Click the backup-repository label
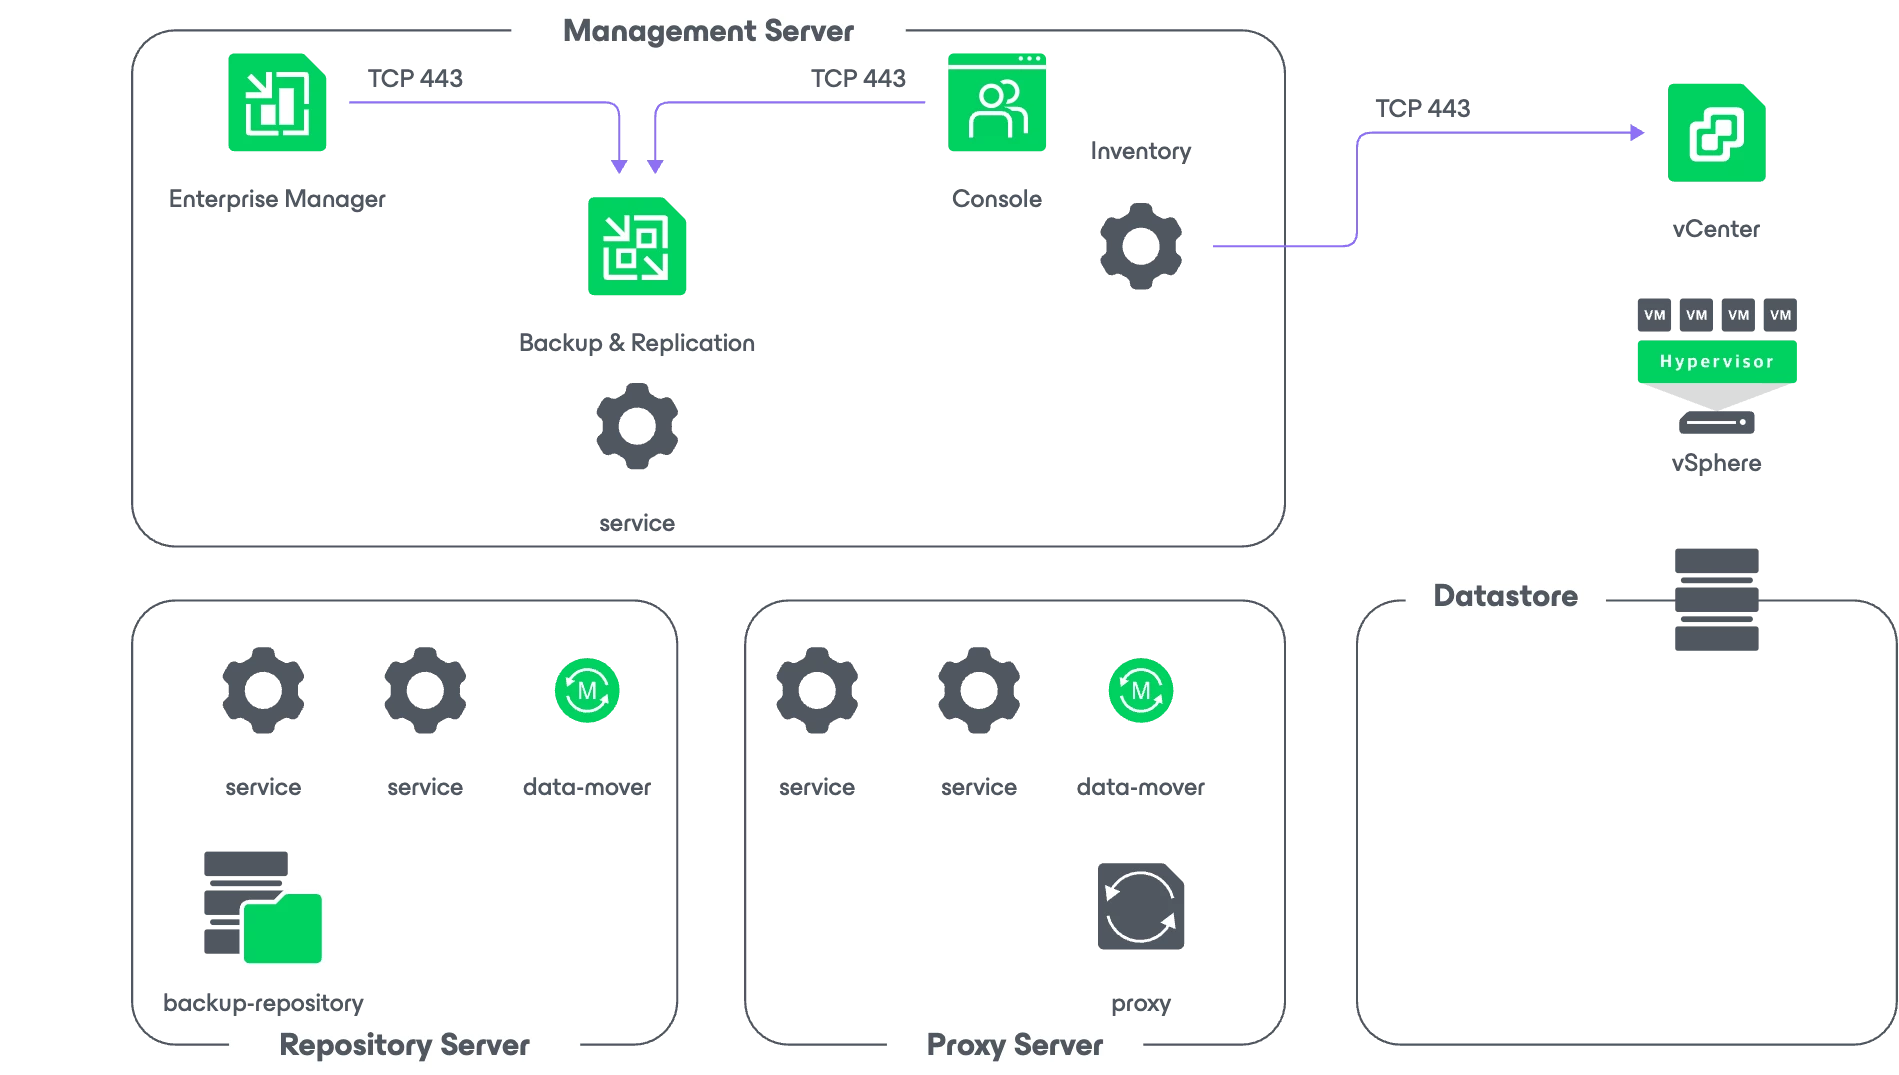Viewport: 1899px width, 1075px height. click(263, 1003)
